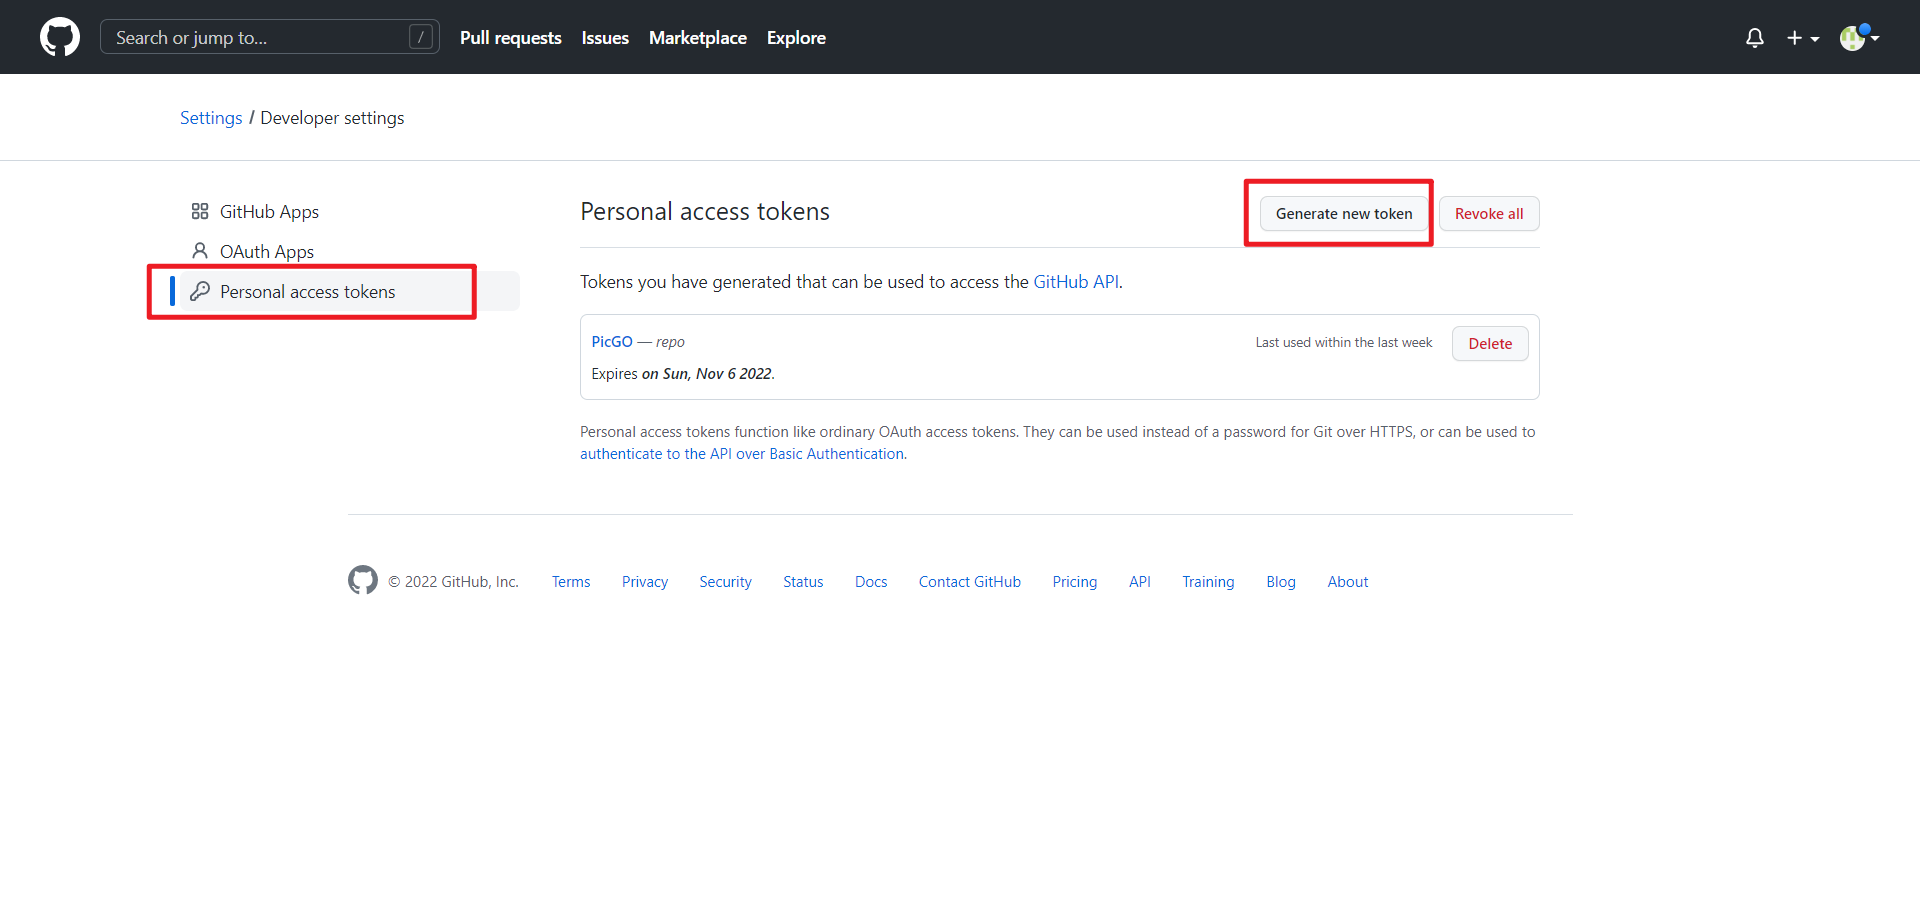Screen dimensions: 1920x903
Task: Click the Personal access tokens heading
Action: 705,212
